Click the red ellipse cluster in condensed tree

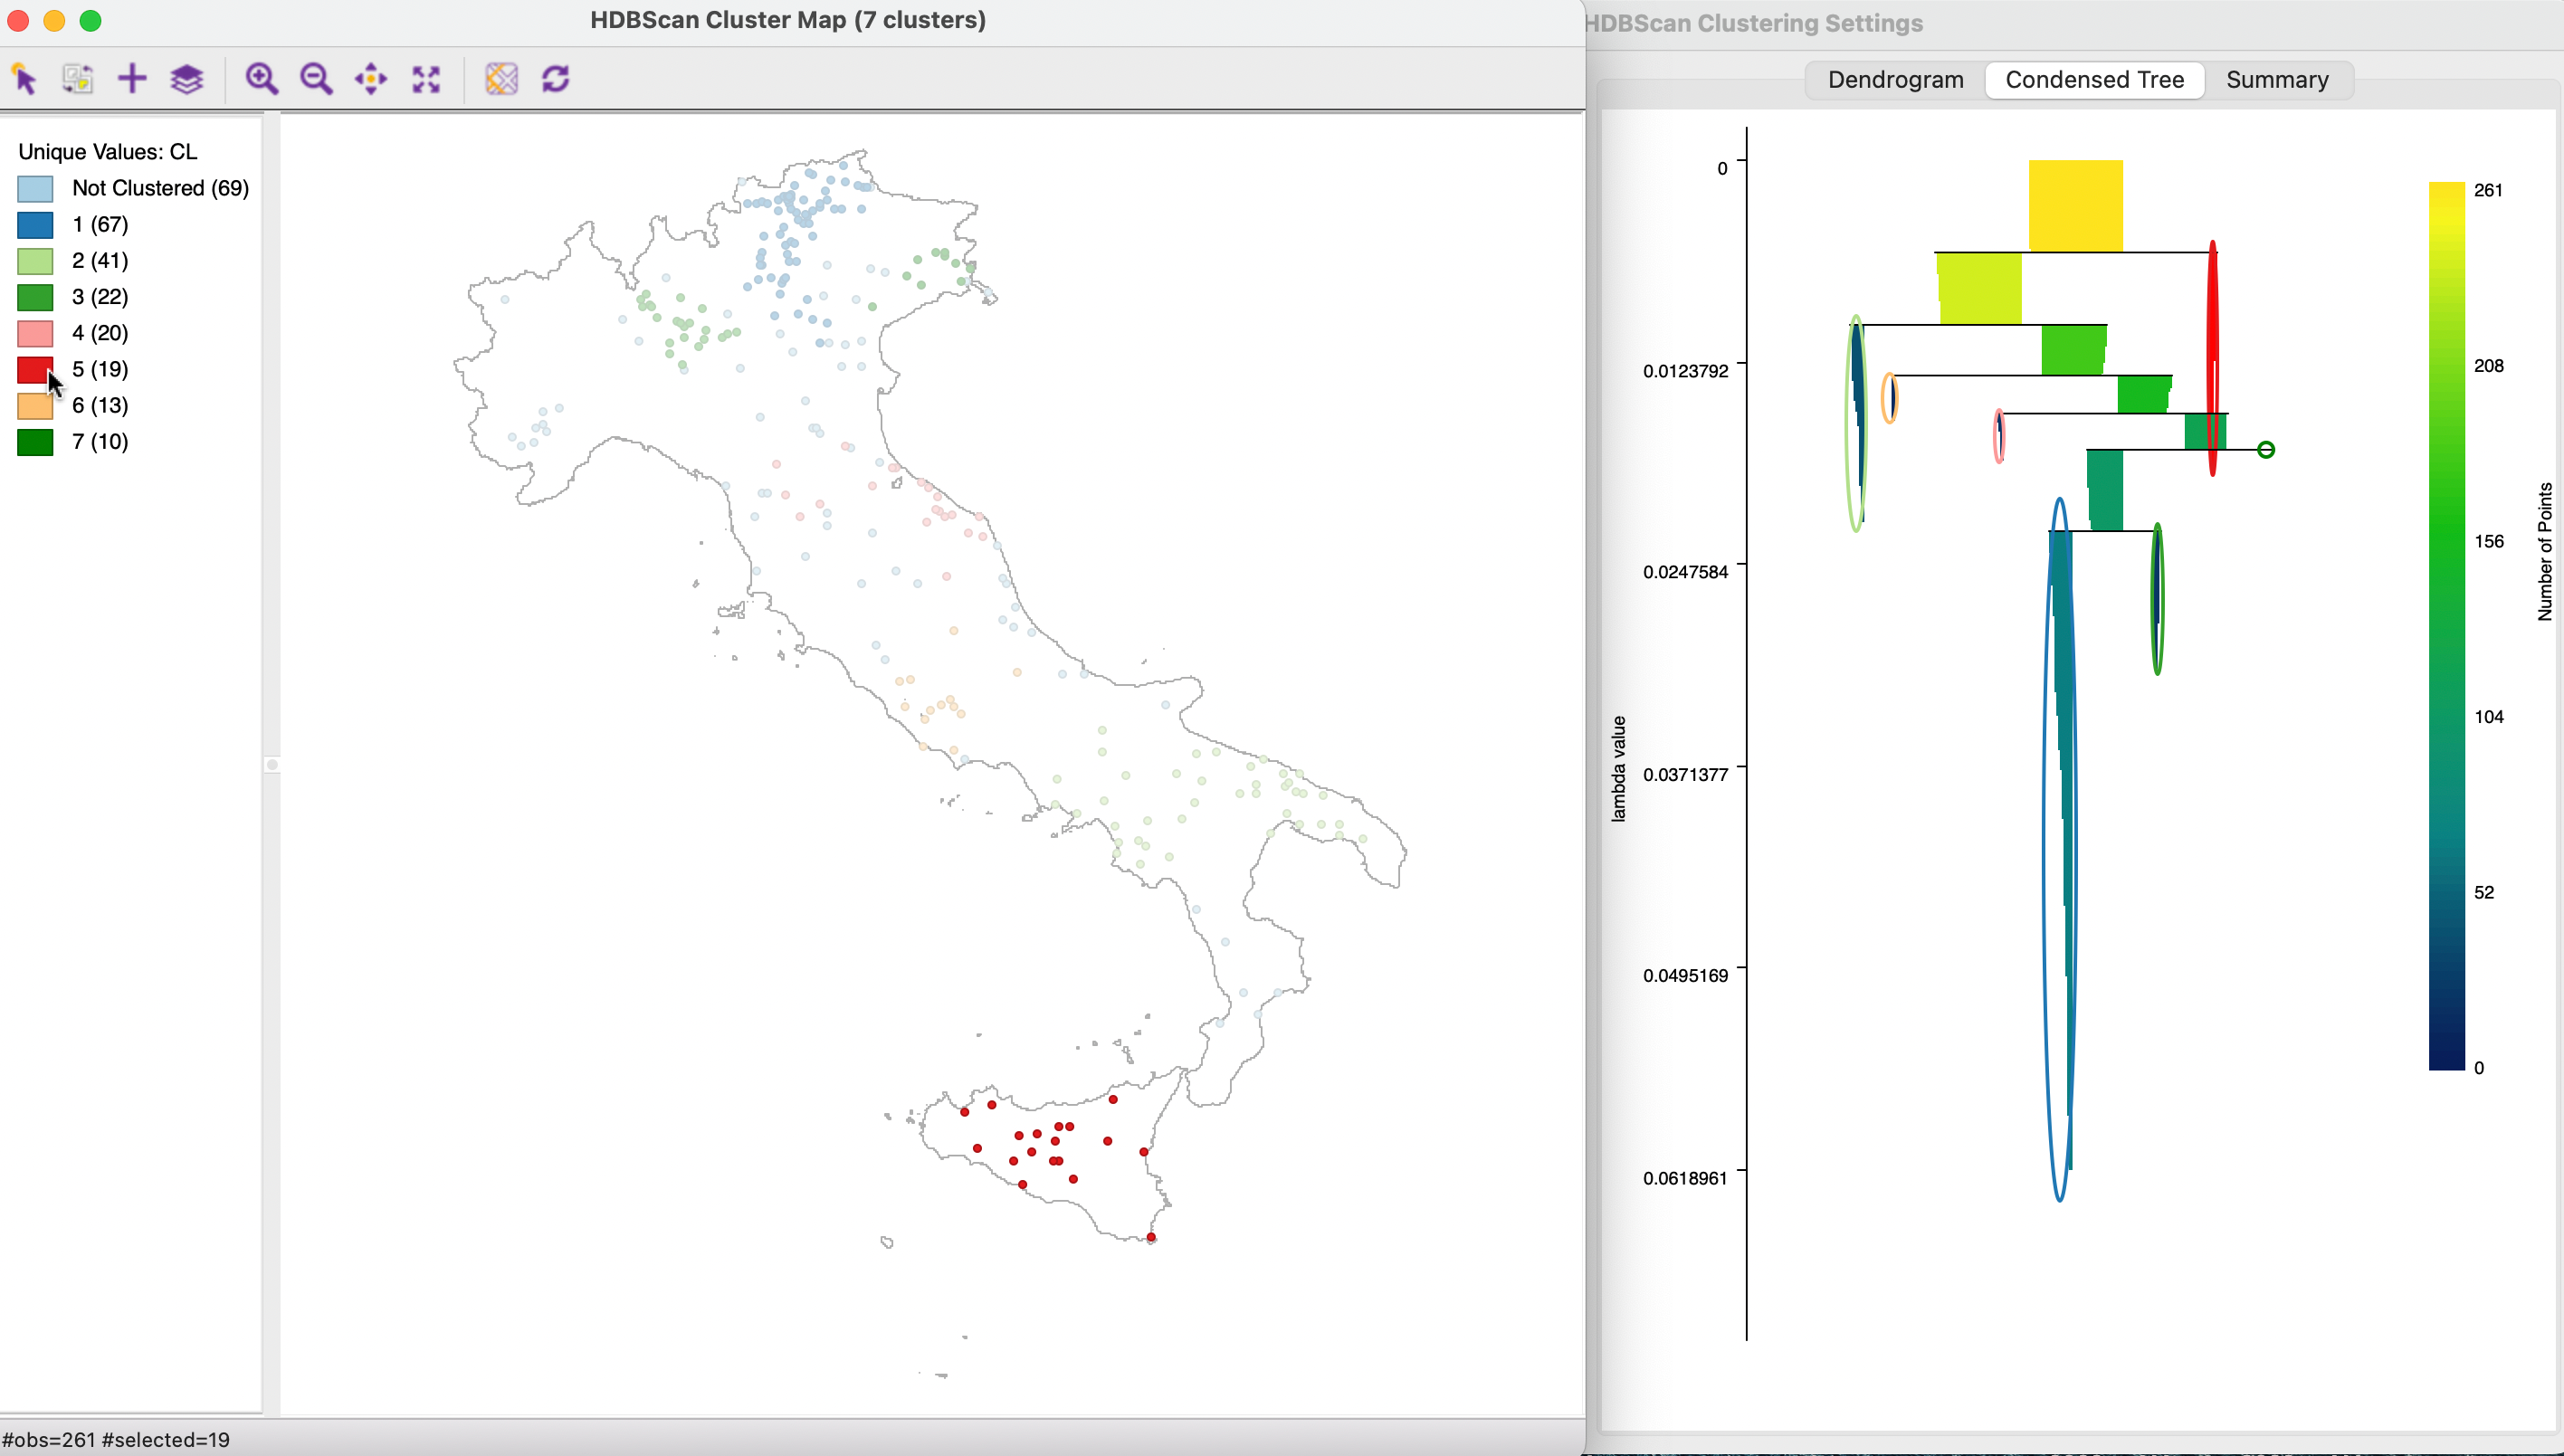click(2212, 358)
